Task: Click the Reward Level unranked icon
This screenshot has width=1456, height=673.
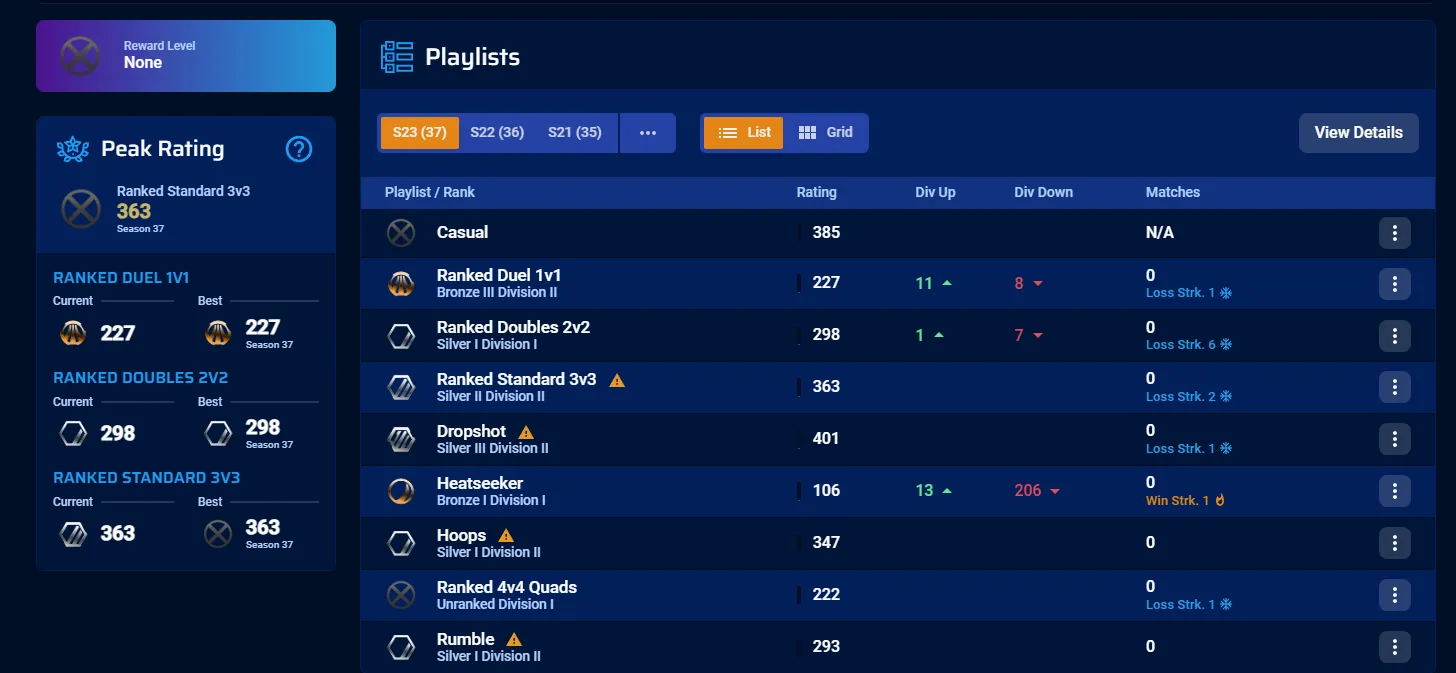Action: click(80, 56)
